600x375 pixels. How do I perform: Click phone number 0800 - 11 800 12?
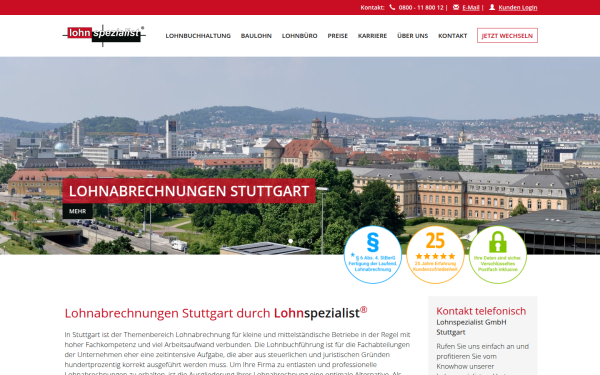[421, 8]
